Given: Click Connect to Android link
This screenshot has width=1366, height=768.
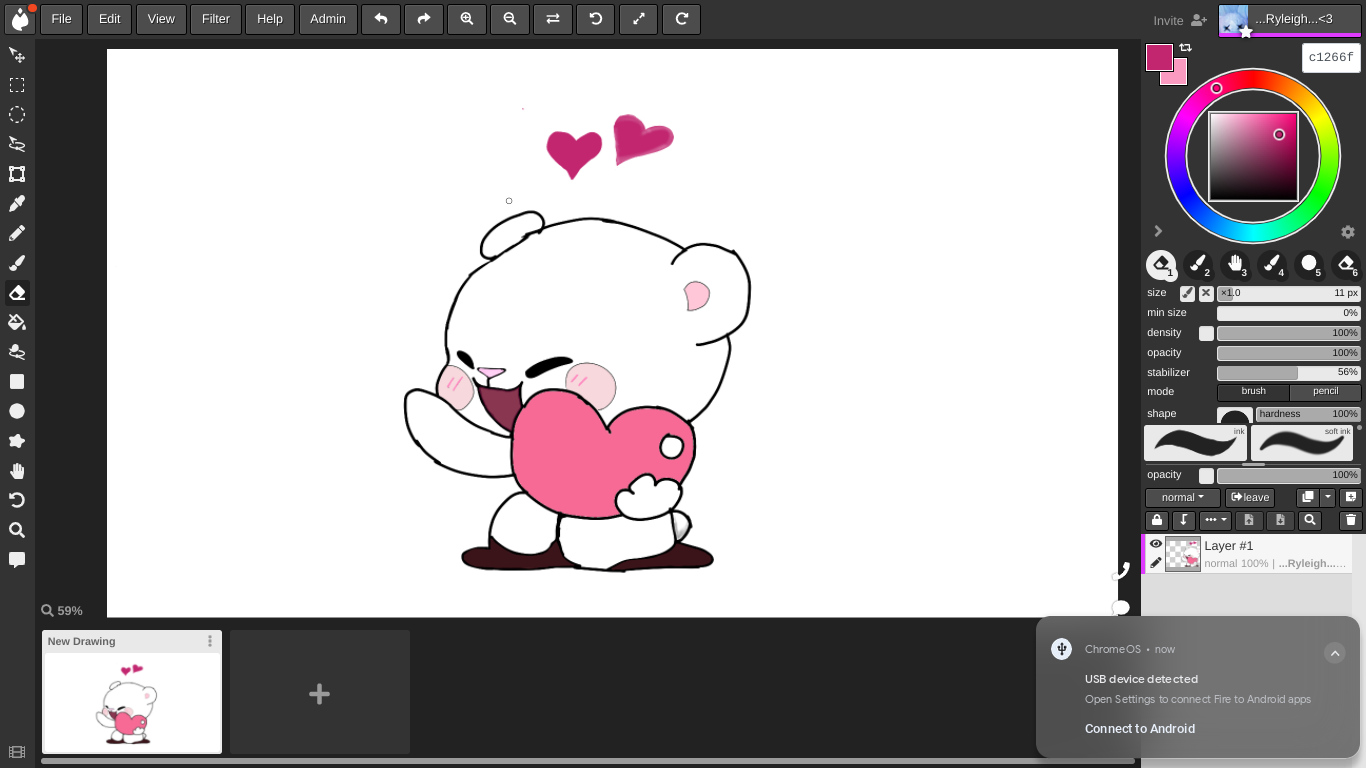Looking at the screenshot, I should pos(1140,729).
